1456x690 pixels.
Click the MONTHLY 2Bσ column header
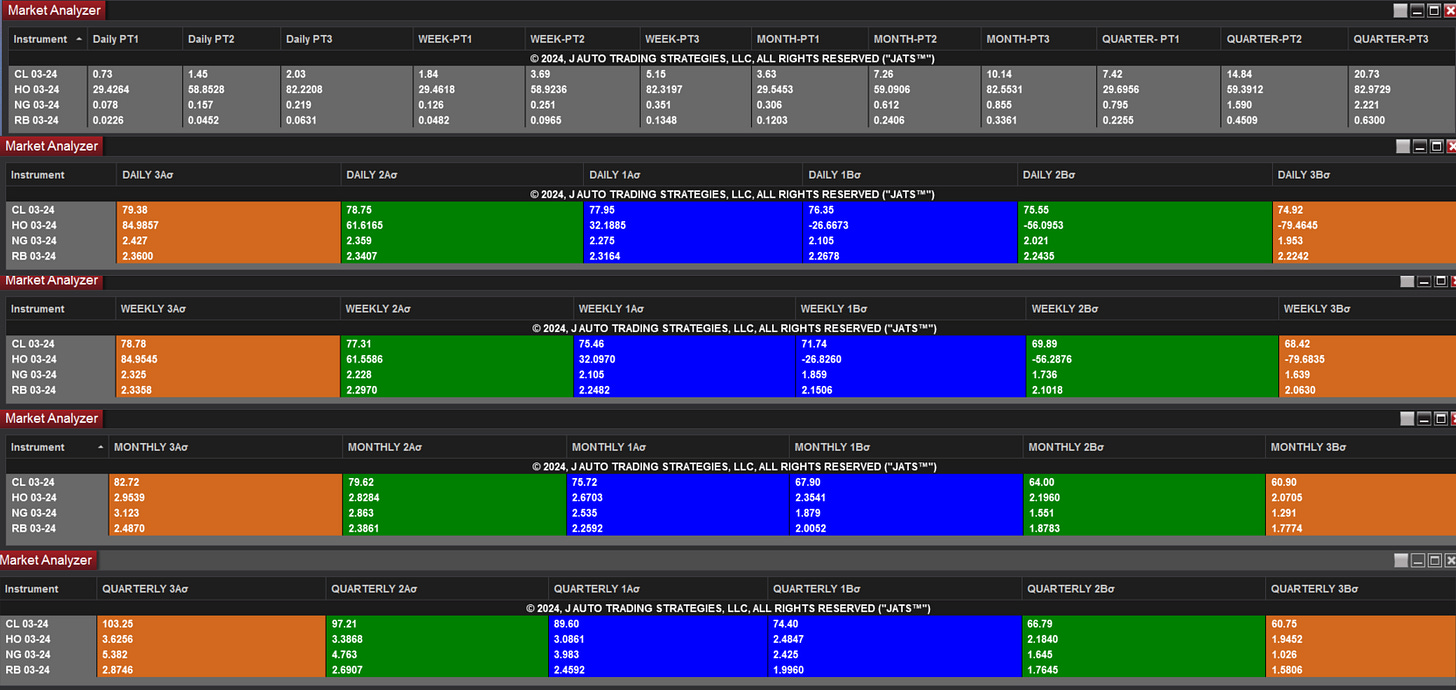(x=1144, y=447)
